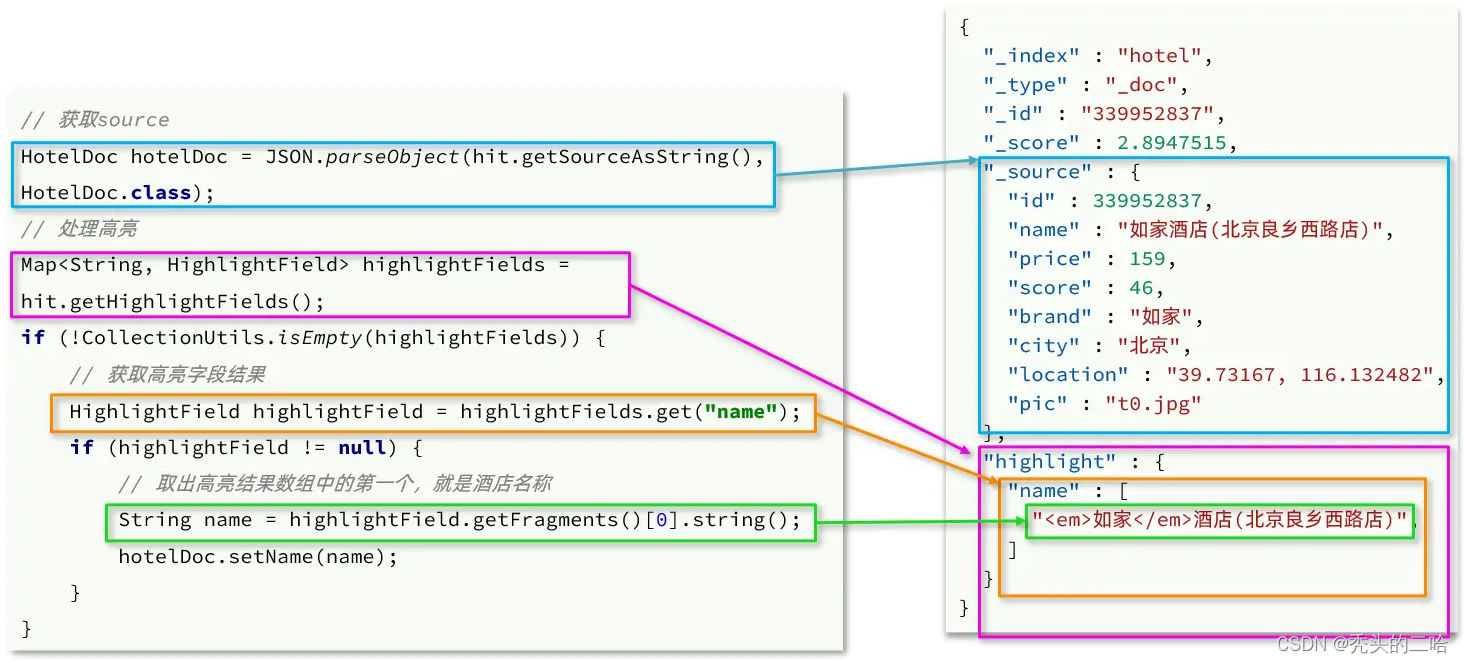Click the JSON line '"_type" : "_doc"'
Viewport: 1464px width, 663px height.
pos(1086,85)
